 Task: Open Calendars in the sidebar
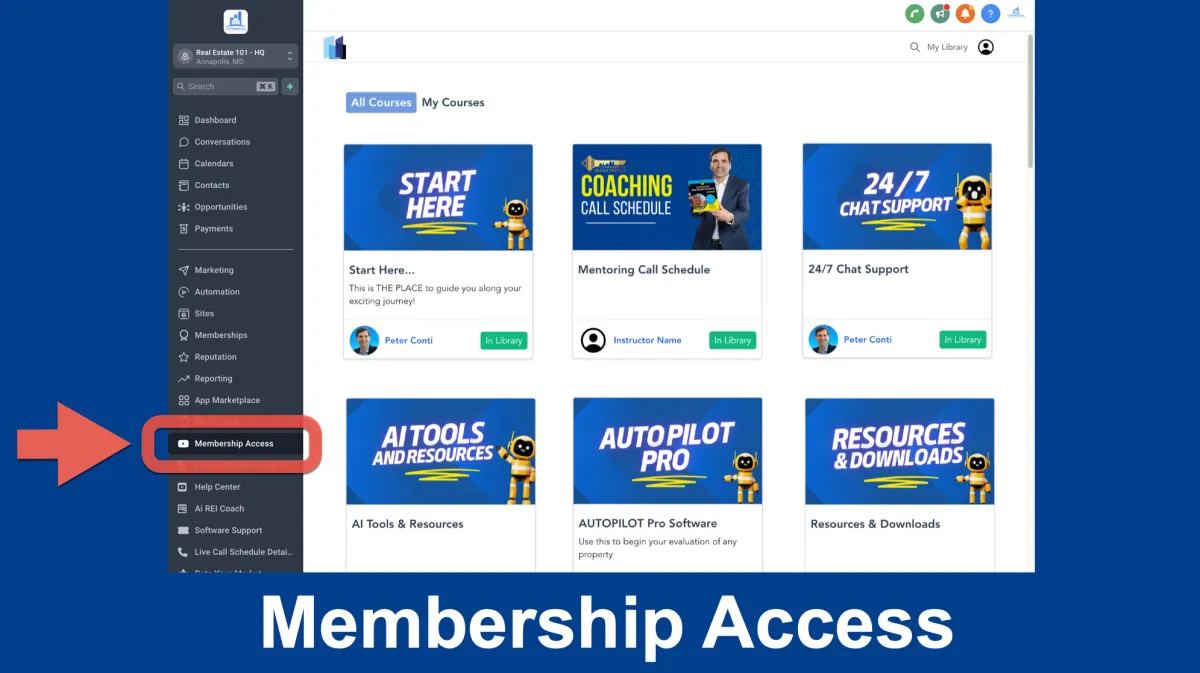(214, 164)
